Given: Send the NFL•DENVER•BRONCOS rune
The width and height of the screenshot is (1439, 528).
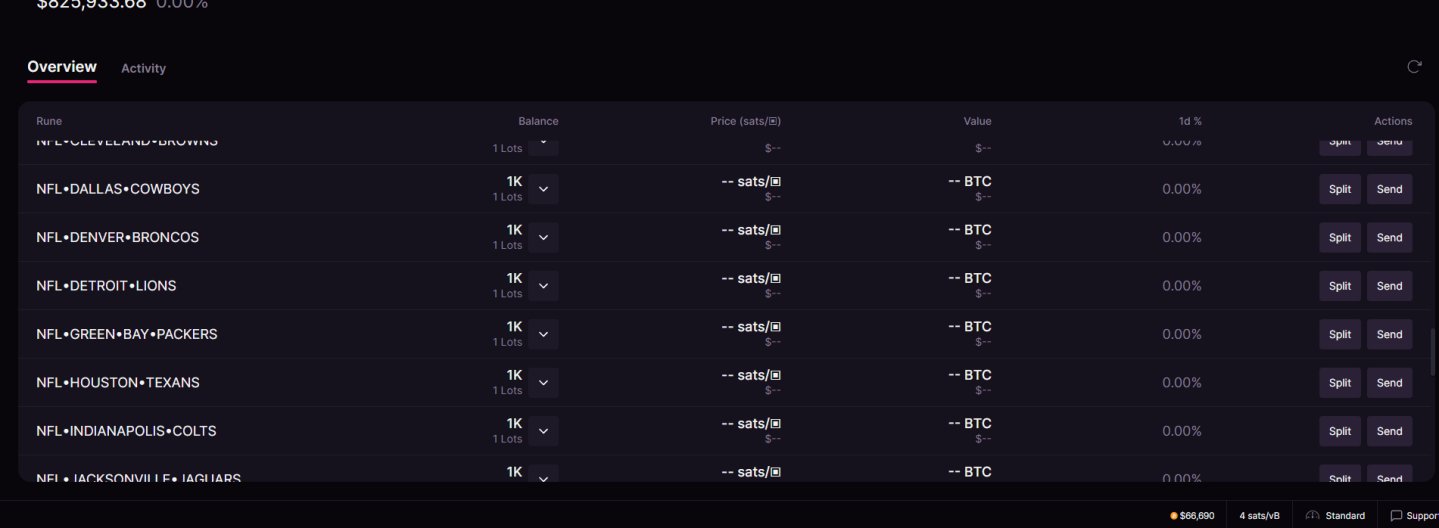Looking at the screenshot, I should (1389, 238).
